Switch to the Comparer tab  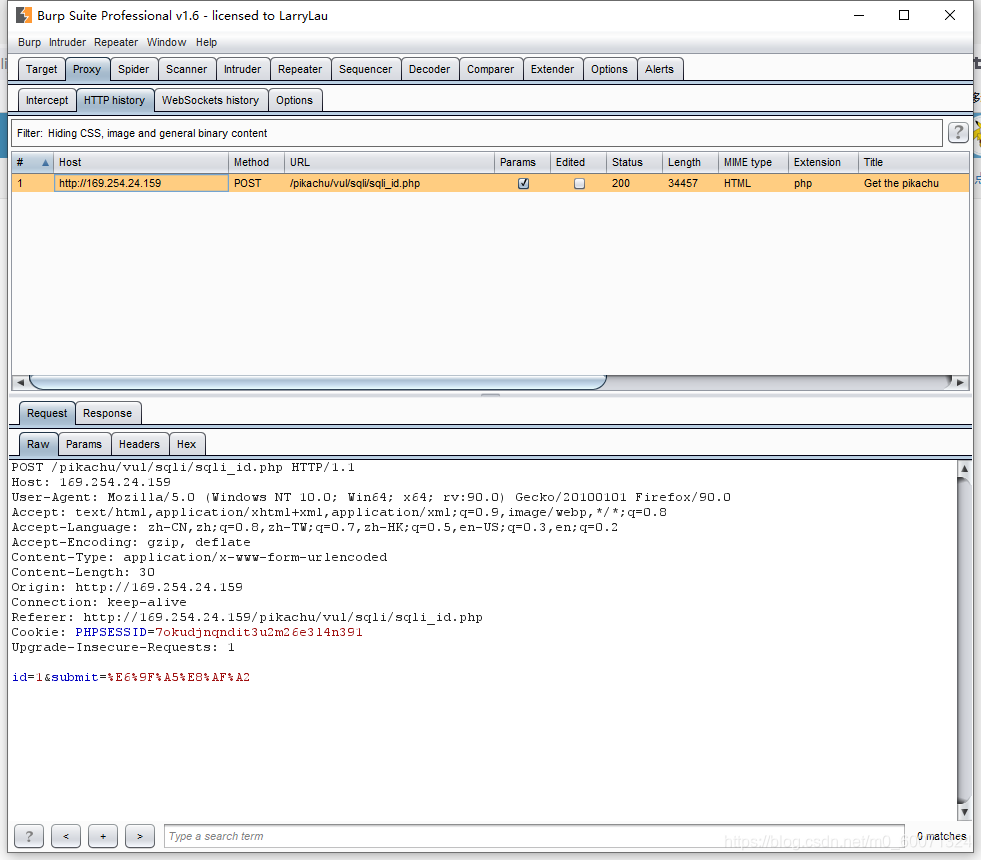(490, 69)
